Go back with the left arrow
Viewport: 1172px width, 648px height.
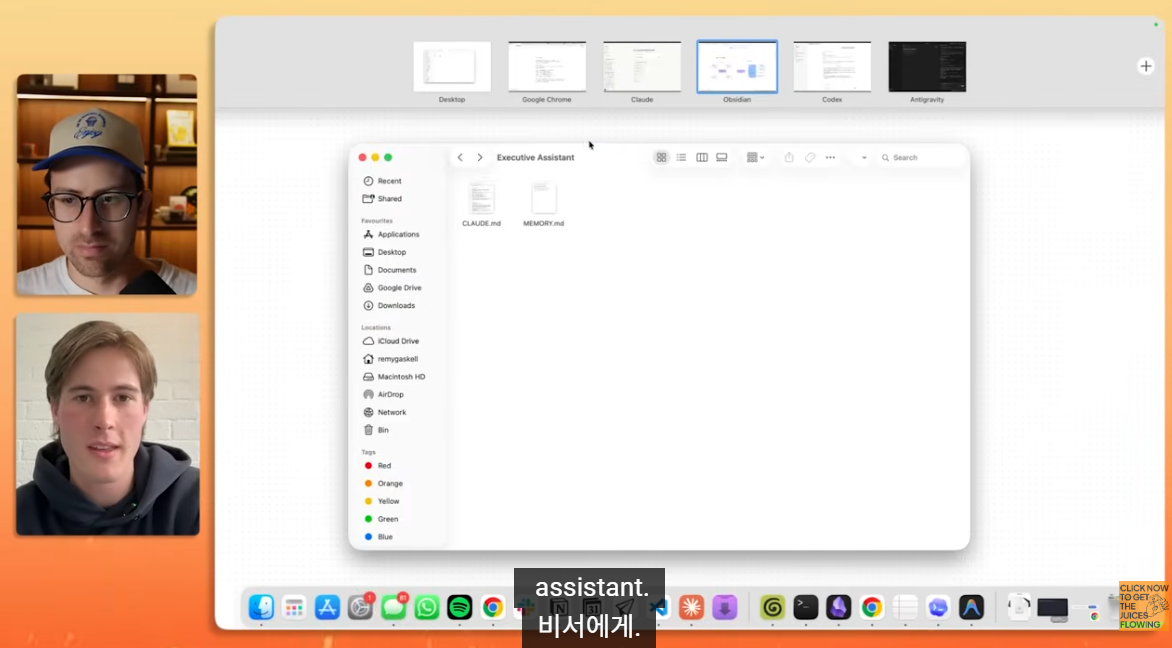460,158
